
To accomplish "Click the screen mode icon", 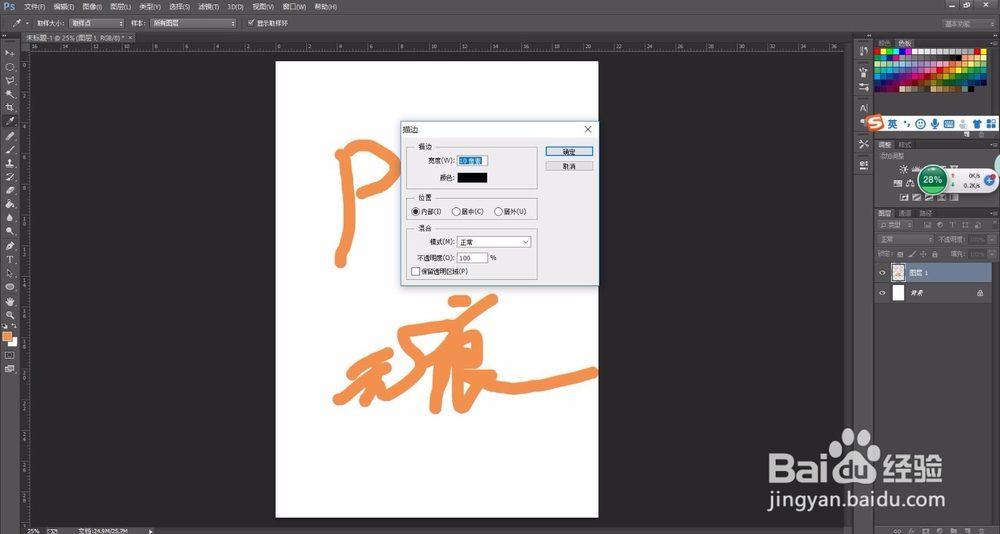I will click(x=10, y=369).
